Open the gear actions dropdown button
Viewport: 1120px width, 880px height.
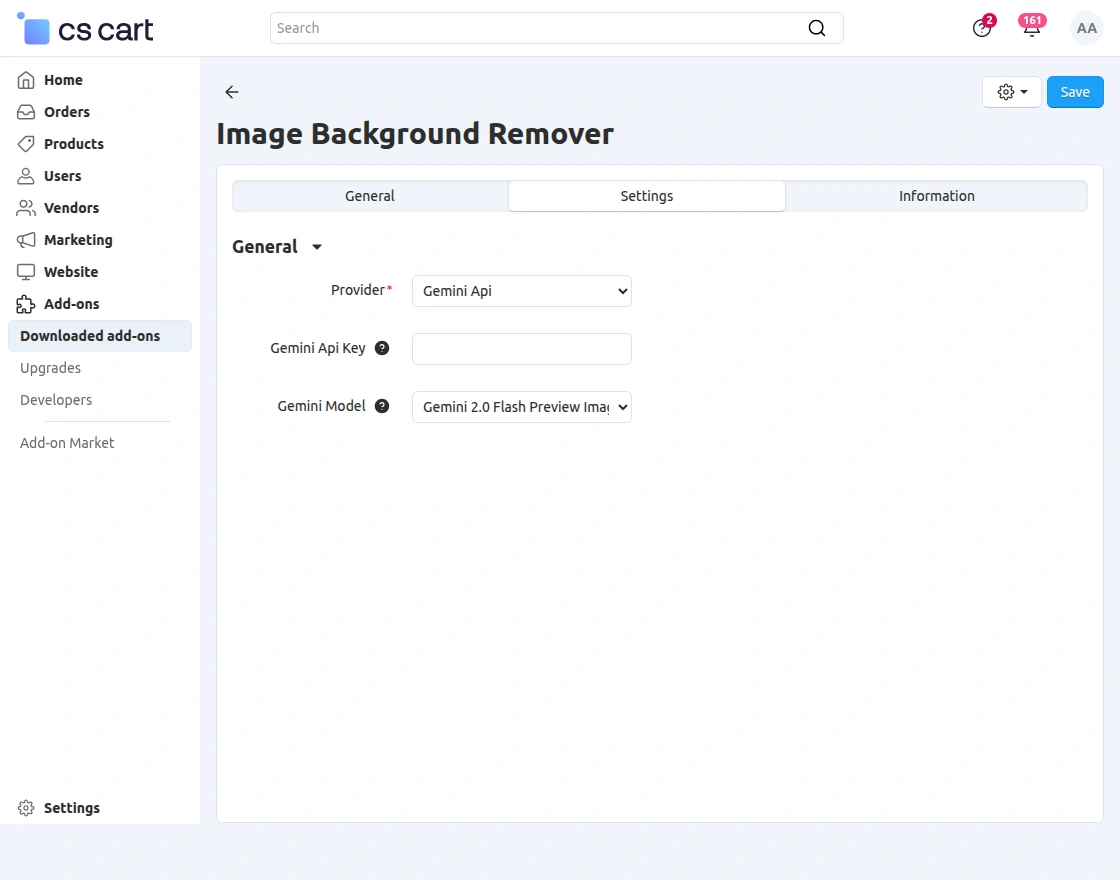(x=1011, y=92)
